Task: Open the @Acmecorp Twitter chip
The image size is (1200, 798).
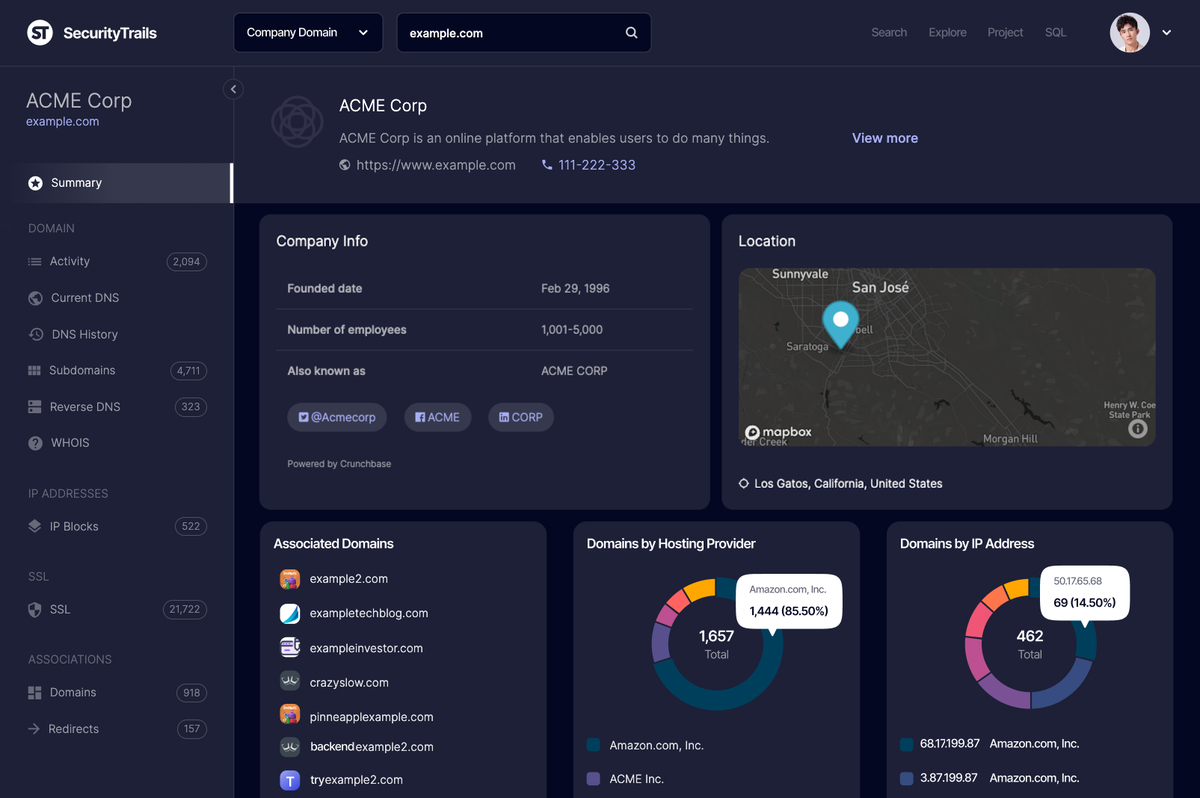Action: [x=337, y=417]
